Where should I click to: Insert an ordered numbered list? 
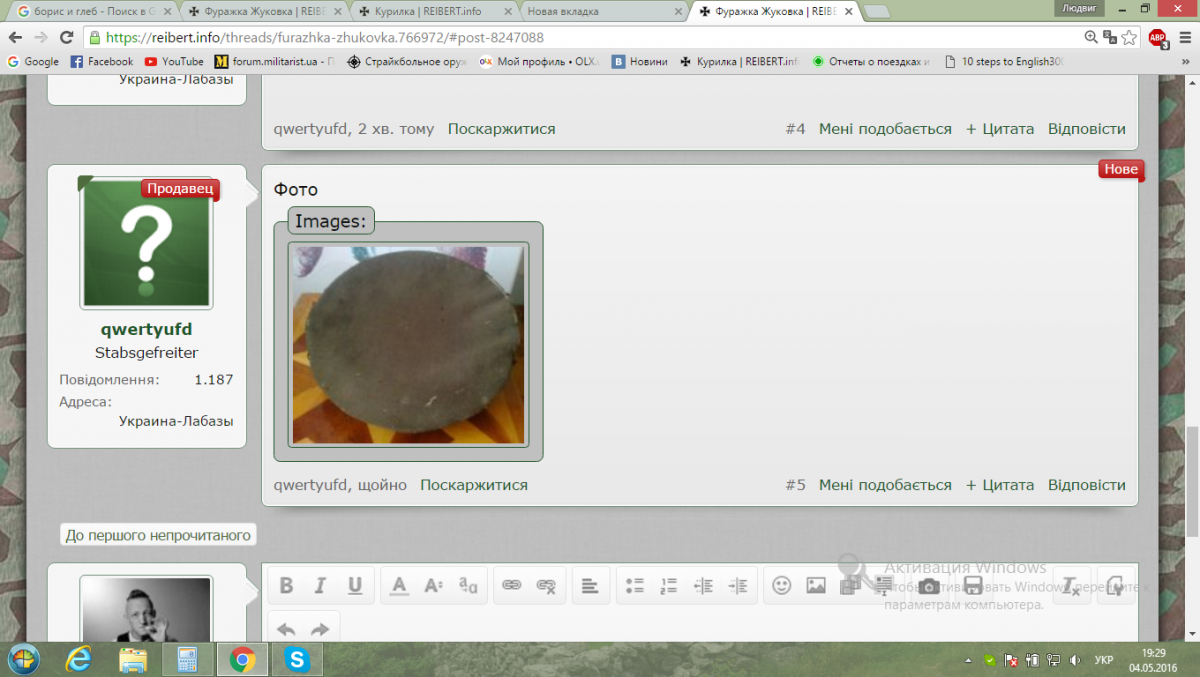(669, 586)
